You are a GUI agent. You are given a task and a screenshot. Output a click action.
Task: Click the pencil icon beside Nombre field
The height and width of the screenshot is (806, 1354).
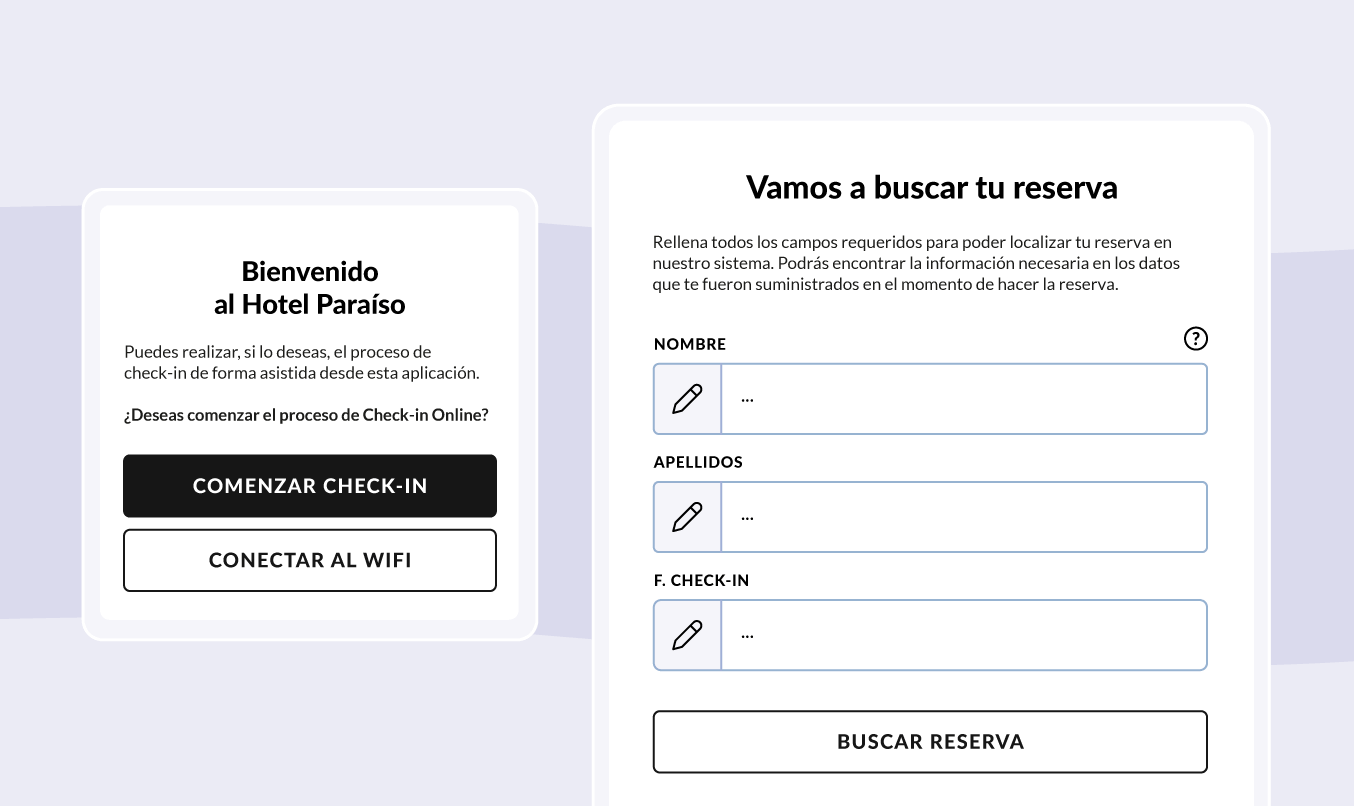click(x=687, y=399)
